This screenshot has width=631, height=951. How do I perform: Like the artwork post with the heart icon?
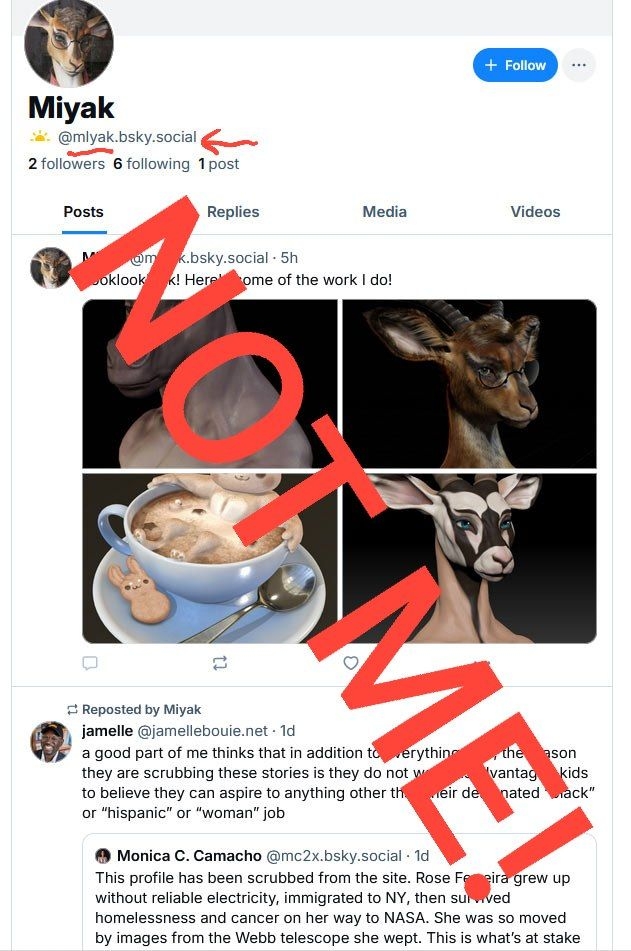click(351, 663)
